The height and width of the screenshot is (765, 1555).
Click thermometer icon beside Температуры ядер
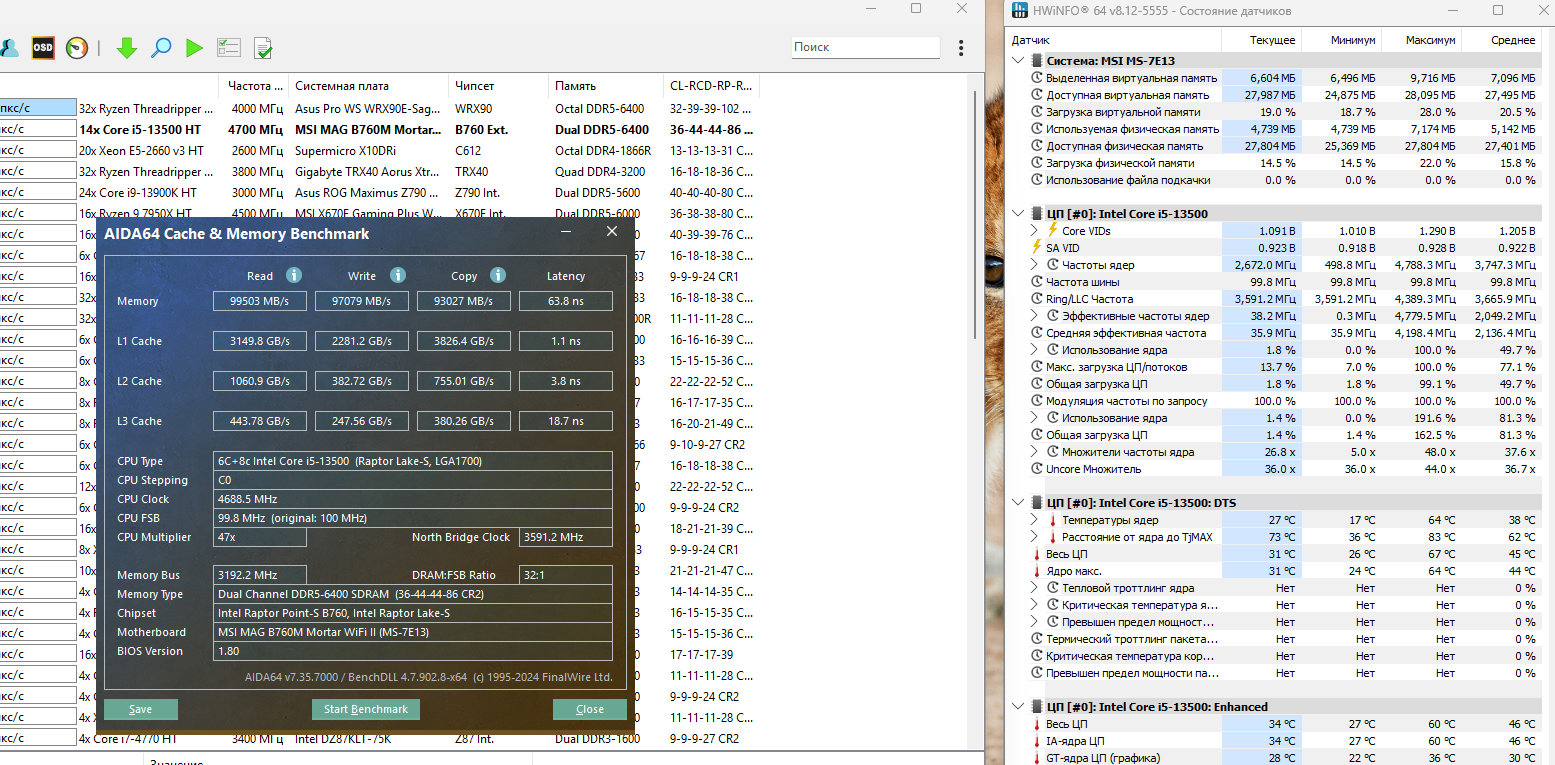tap(1052, 520)
